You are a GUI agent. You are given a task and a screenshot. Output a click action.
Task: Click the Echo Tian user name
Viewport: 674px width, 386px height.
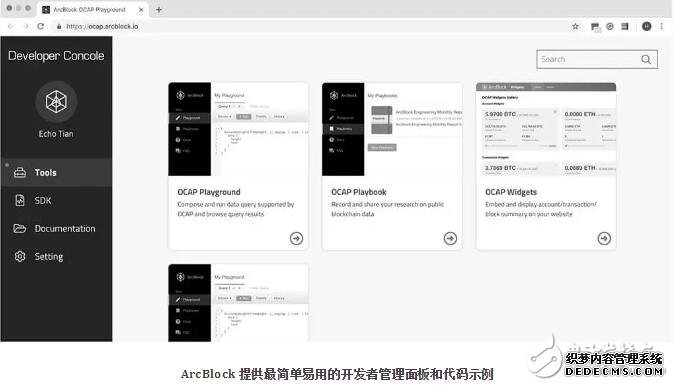56,134
